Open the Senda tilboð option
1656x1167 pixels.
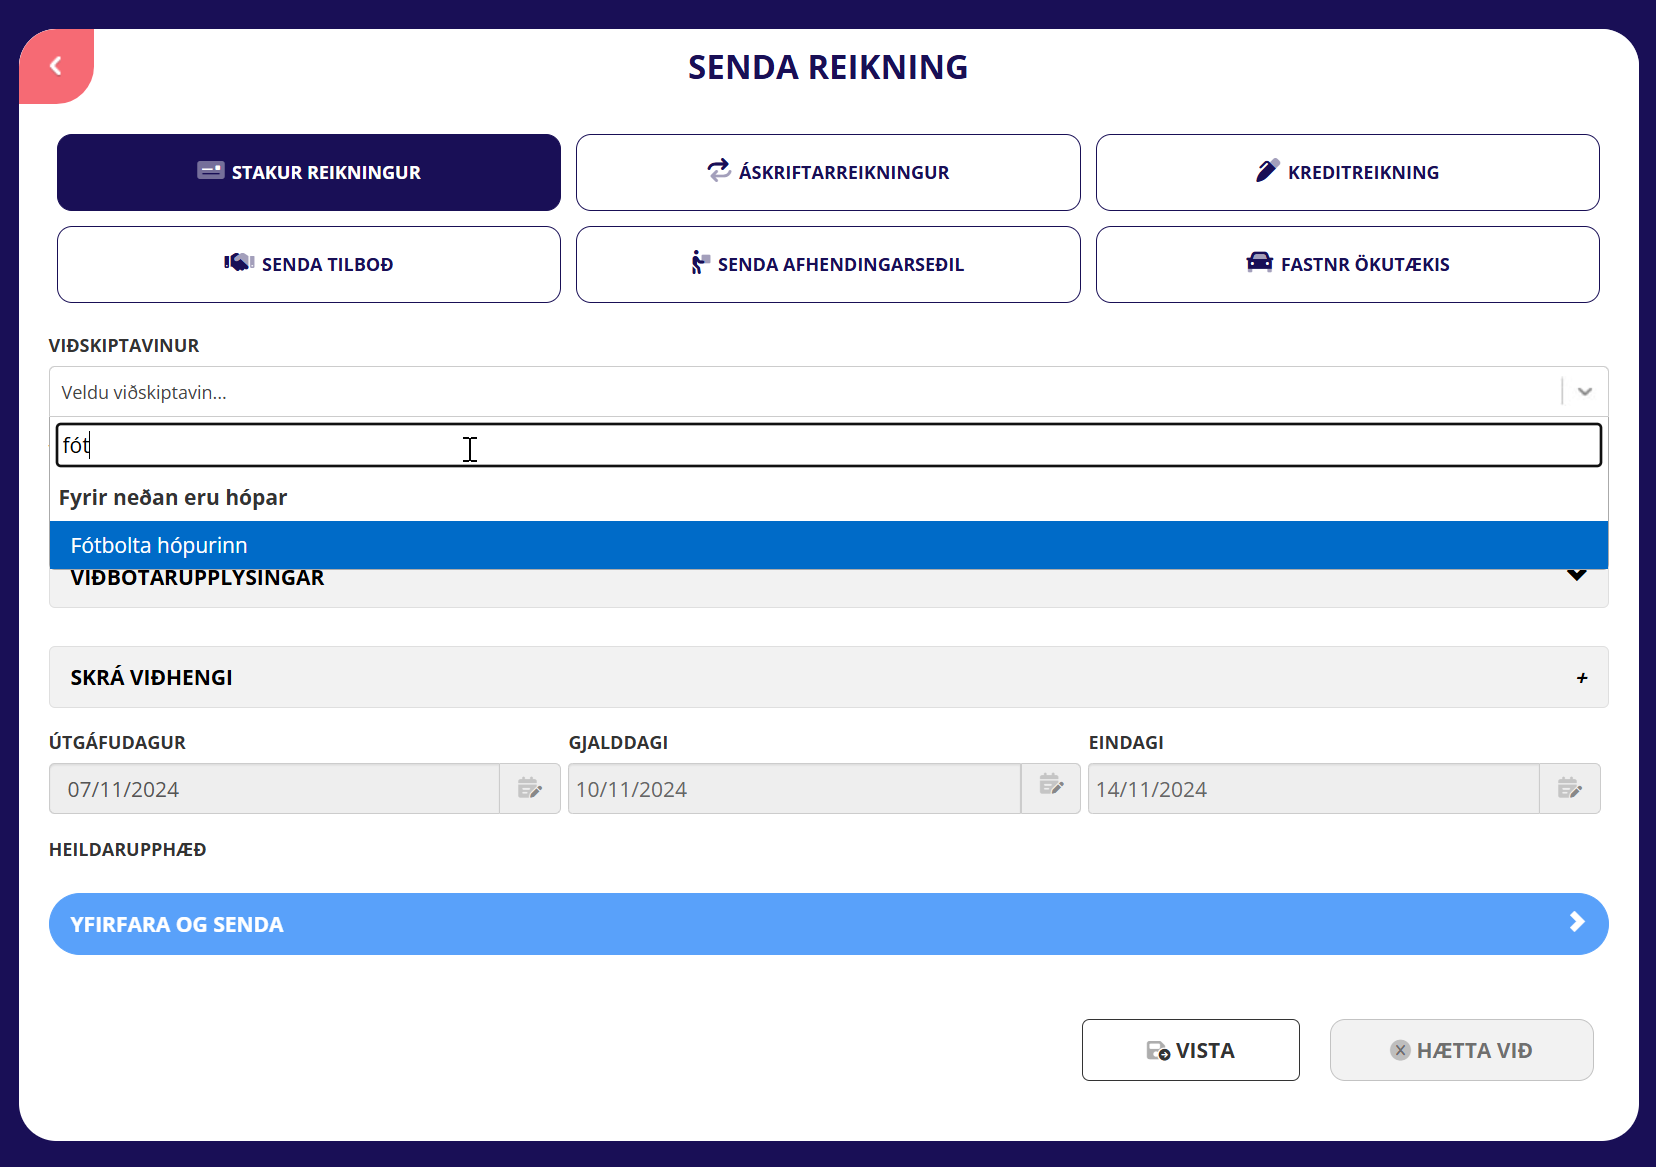pos(309,264)
